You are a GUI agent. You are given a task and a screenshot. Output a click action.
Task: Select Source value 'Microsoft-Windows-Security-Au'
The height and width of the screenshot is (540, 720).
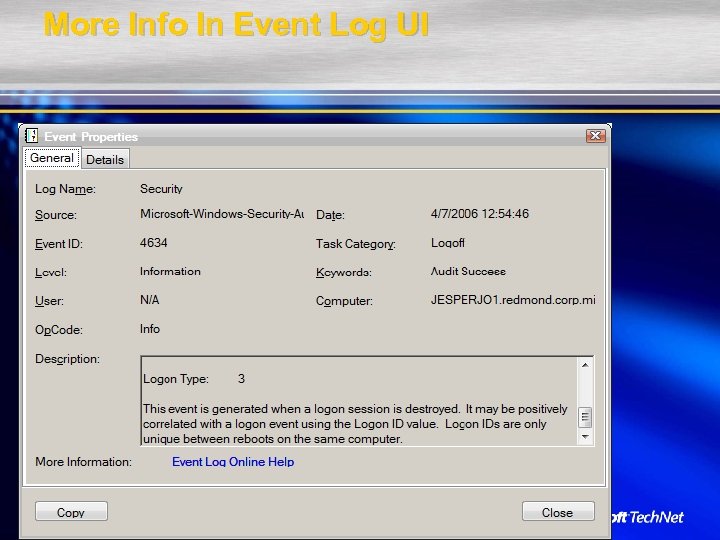[x=222, y=214]
